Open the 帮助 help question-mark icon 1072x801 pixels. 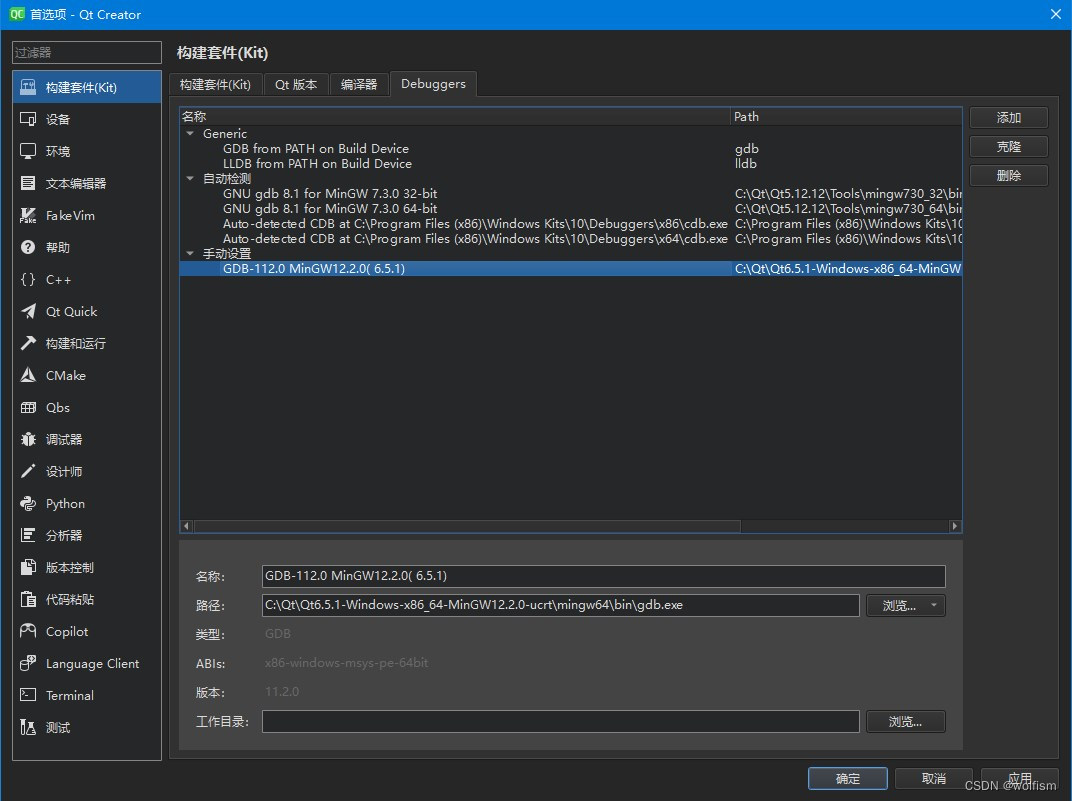click(x=28, y=247)
